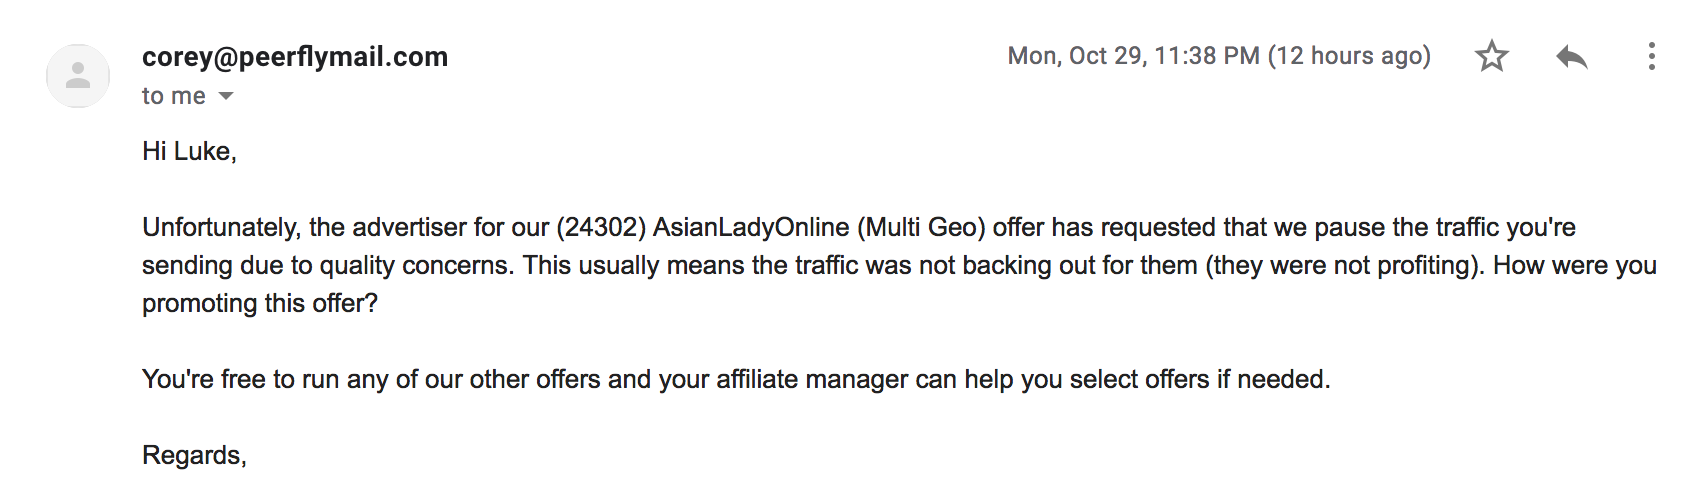Click the "promoting this offer?" question text
Image resolution: width=1694 pixels, height=494 pixels.
point(260,303)
